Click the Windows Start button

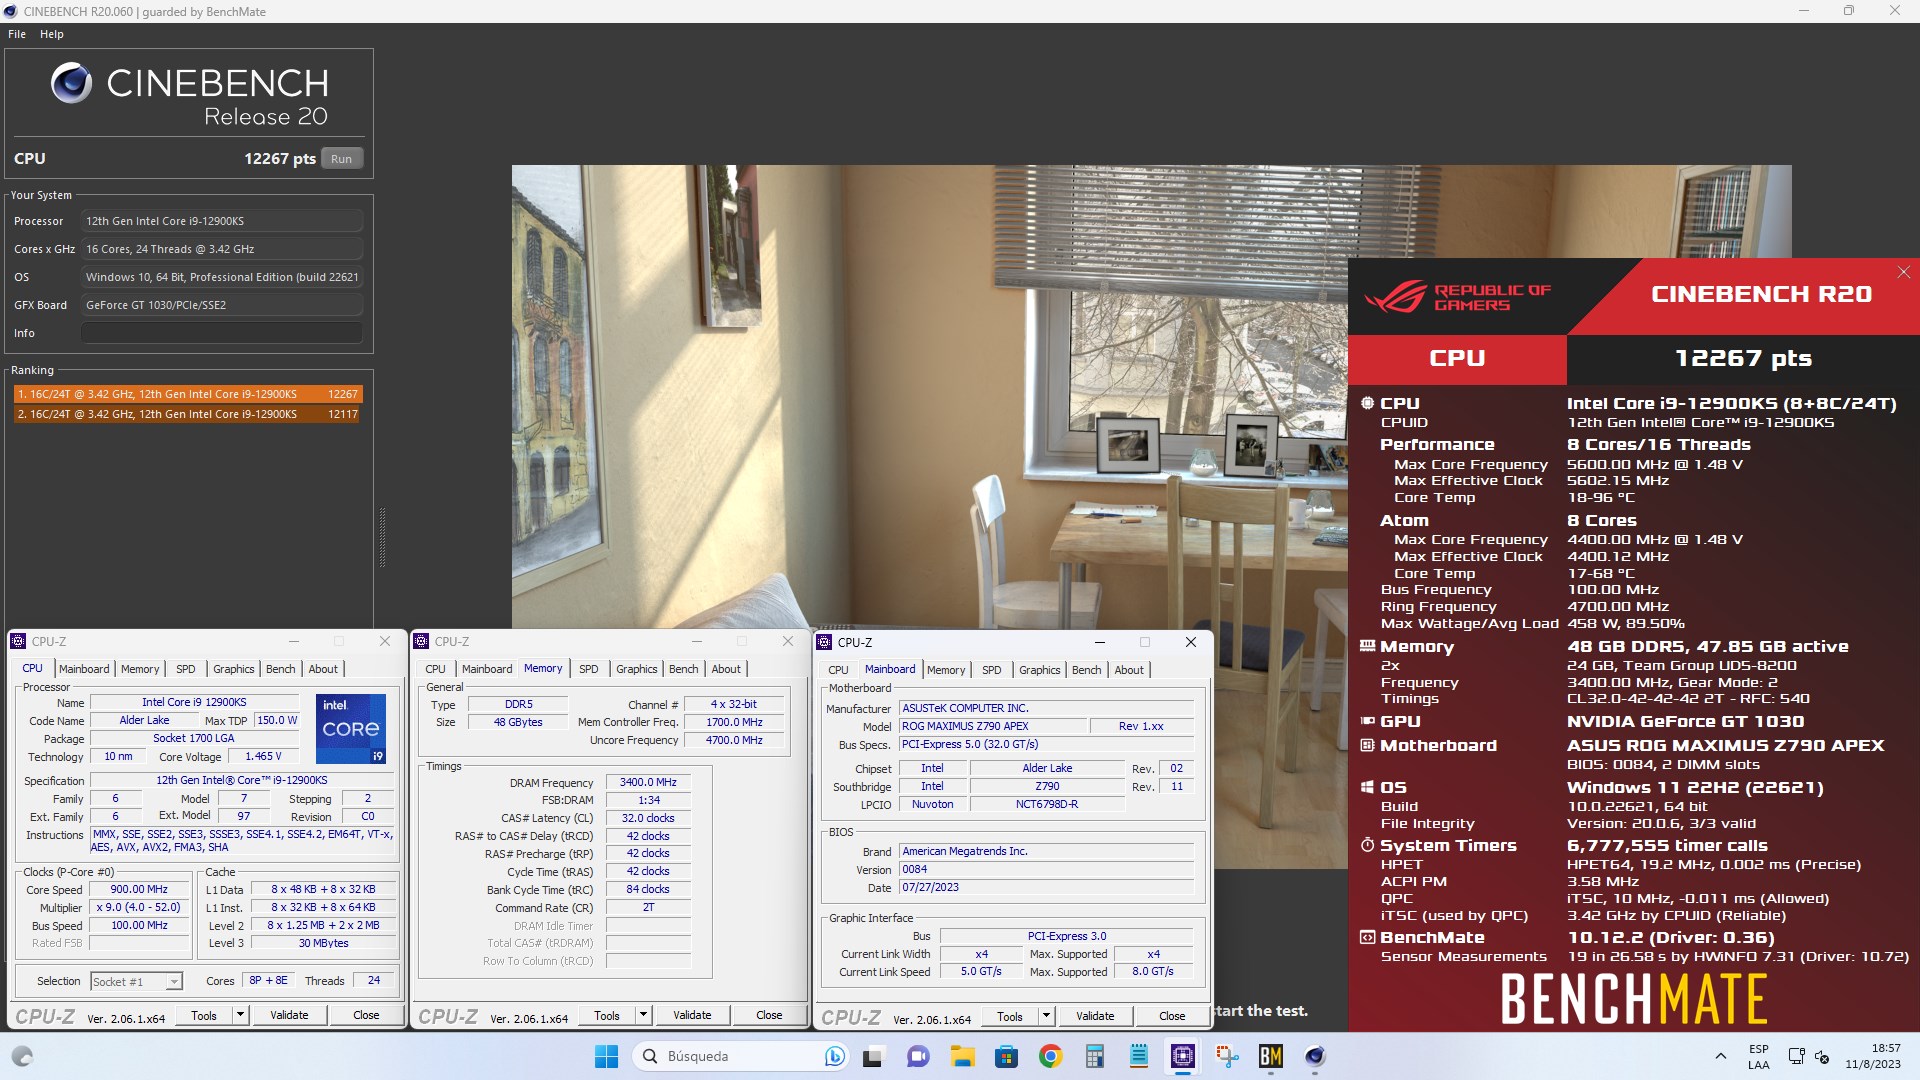606,1056
